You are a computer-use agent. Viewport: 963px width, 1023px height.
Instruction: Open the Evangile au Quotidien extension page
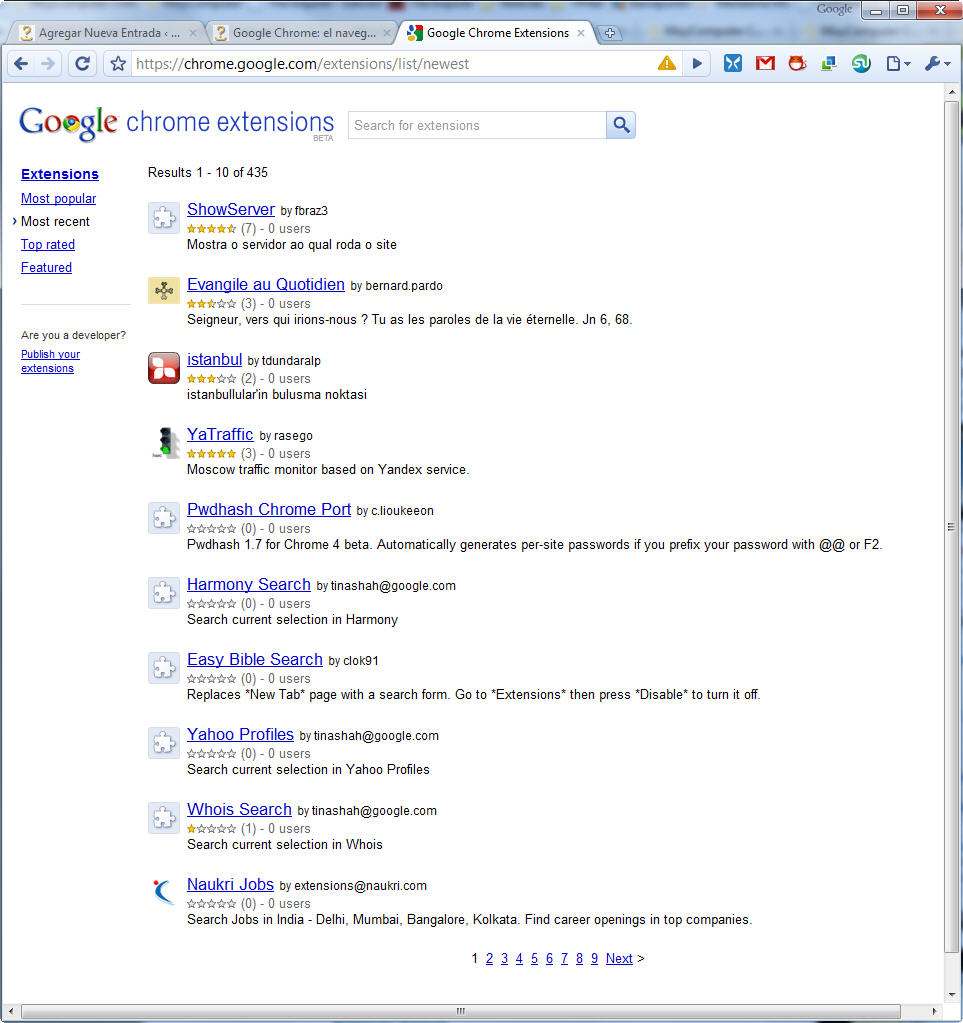(266, 284)
